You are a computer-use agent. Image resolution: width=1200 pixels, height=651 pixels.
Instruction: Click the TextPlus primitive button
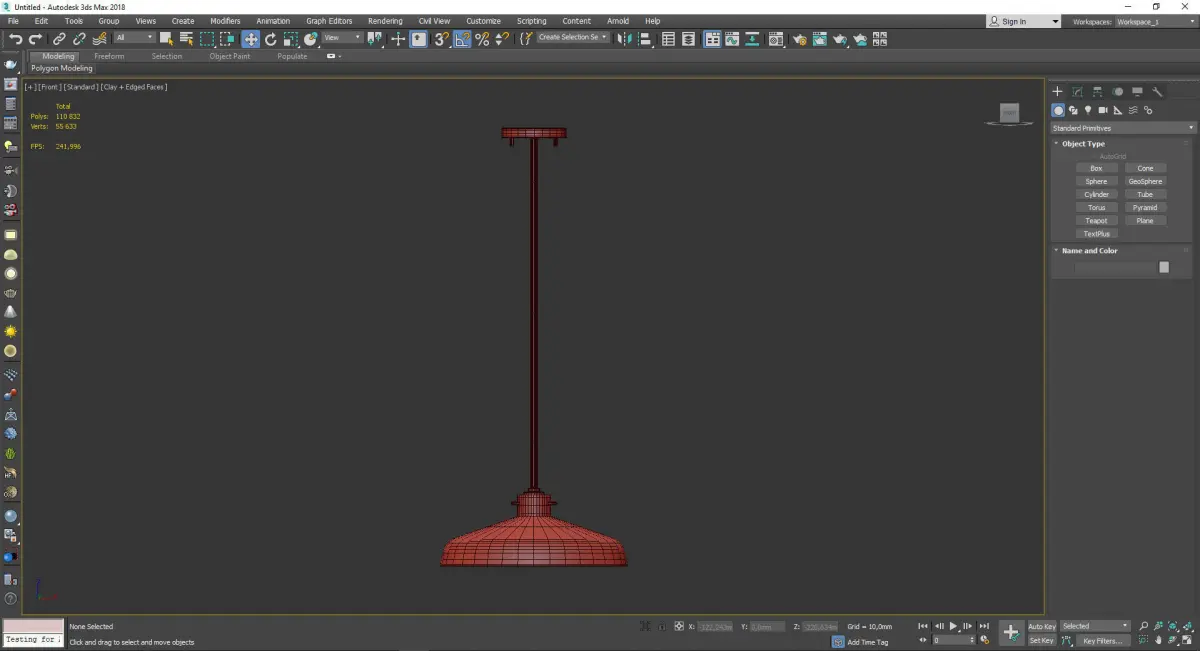1096,233
